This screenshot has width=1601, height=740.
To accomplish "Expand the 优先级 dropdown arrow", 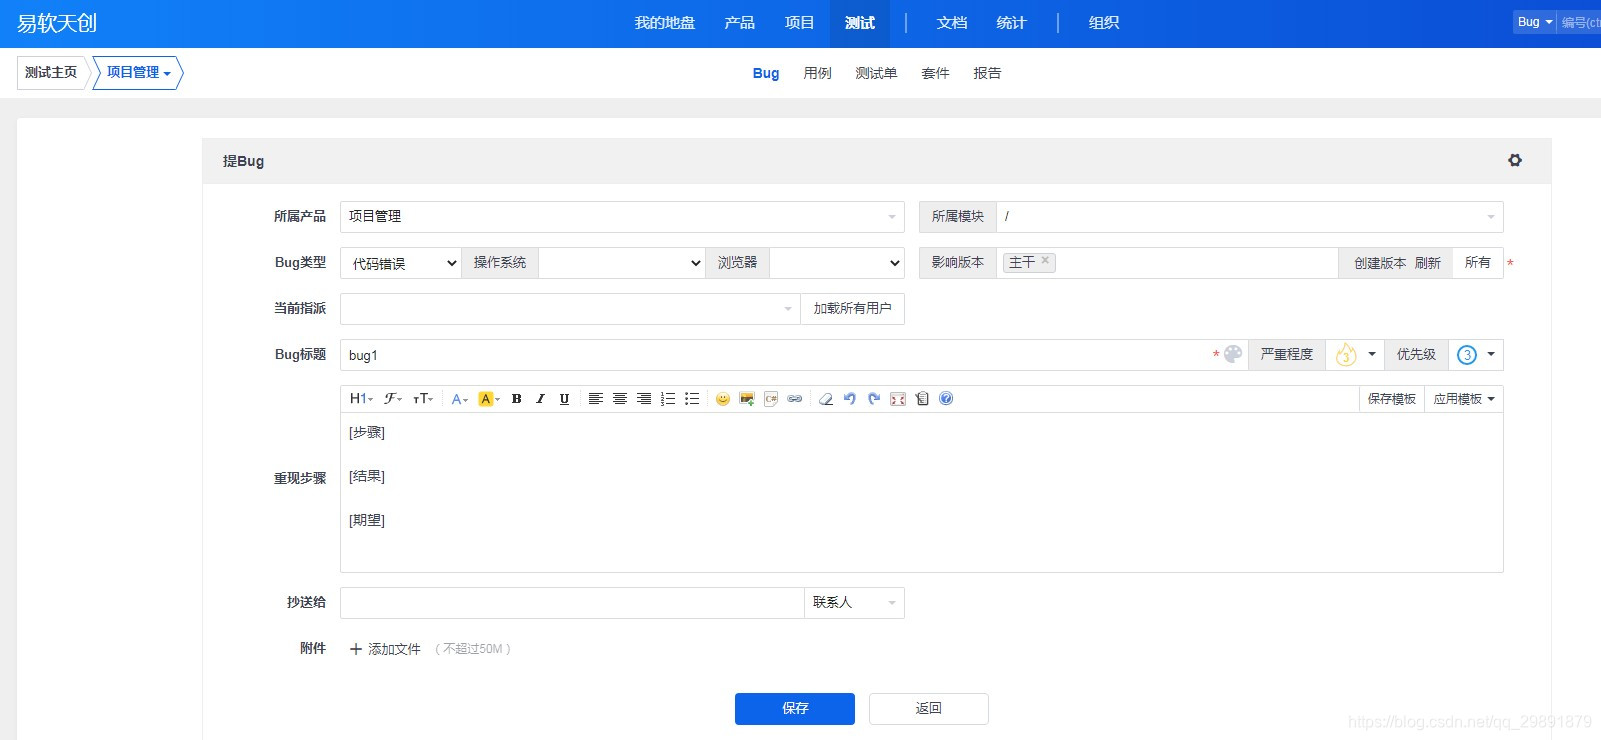I will [1491, 354].
